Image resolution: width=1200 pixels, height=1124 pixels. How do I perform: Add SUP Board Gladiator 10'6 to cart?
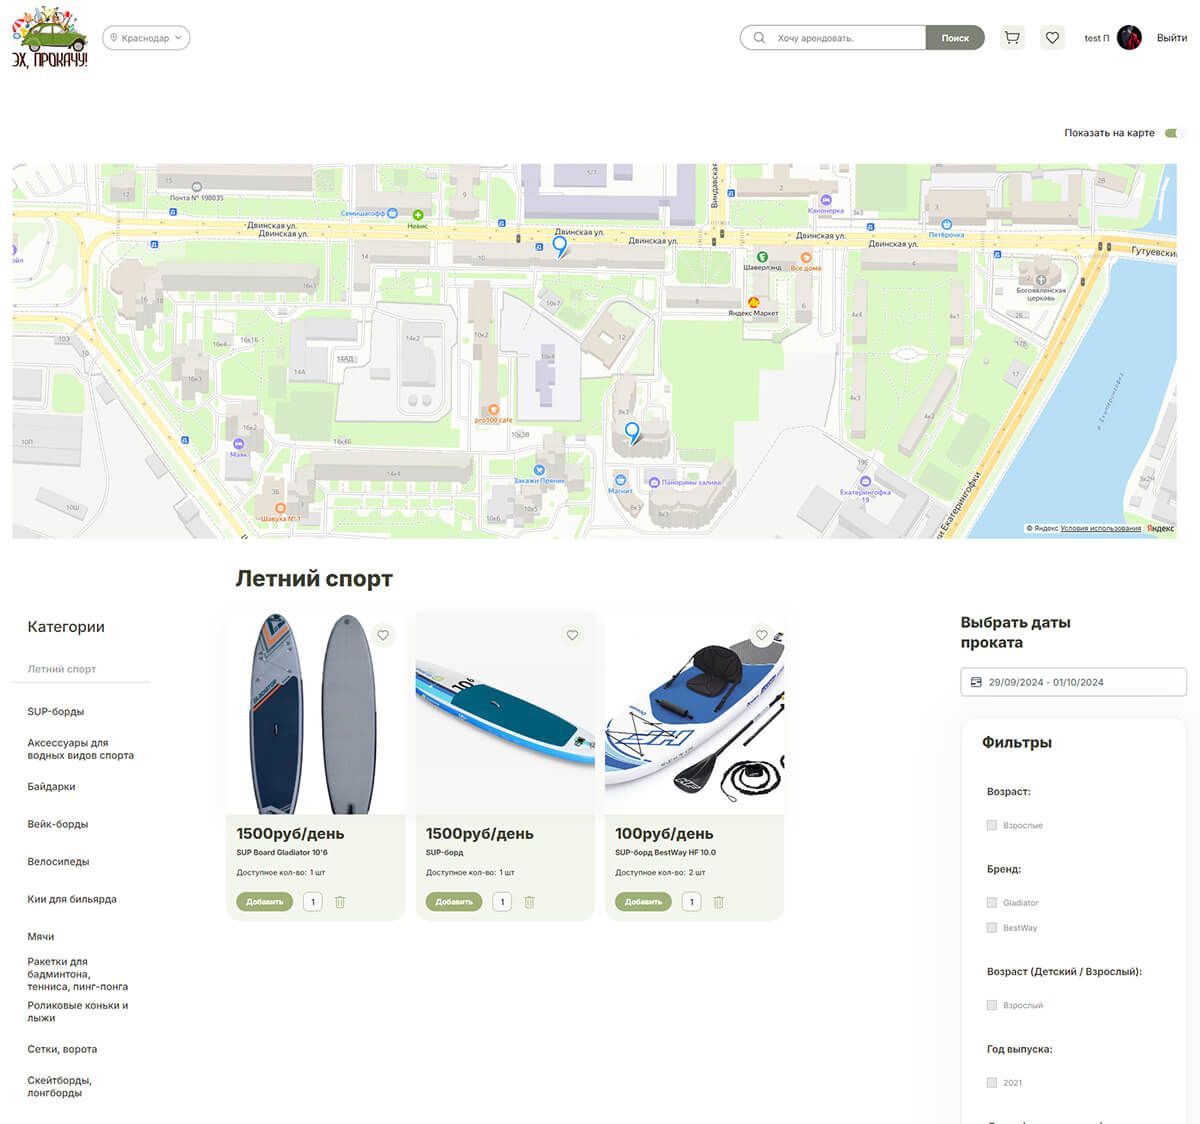pos(265,902)
